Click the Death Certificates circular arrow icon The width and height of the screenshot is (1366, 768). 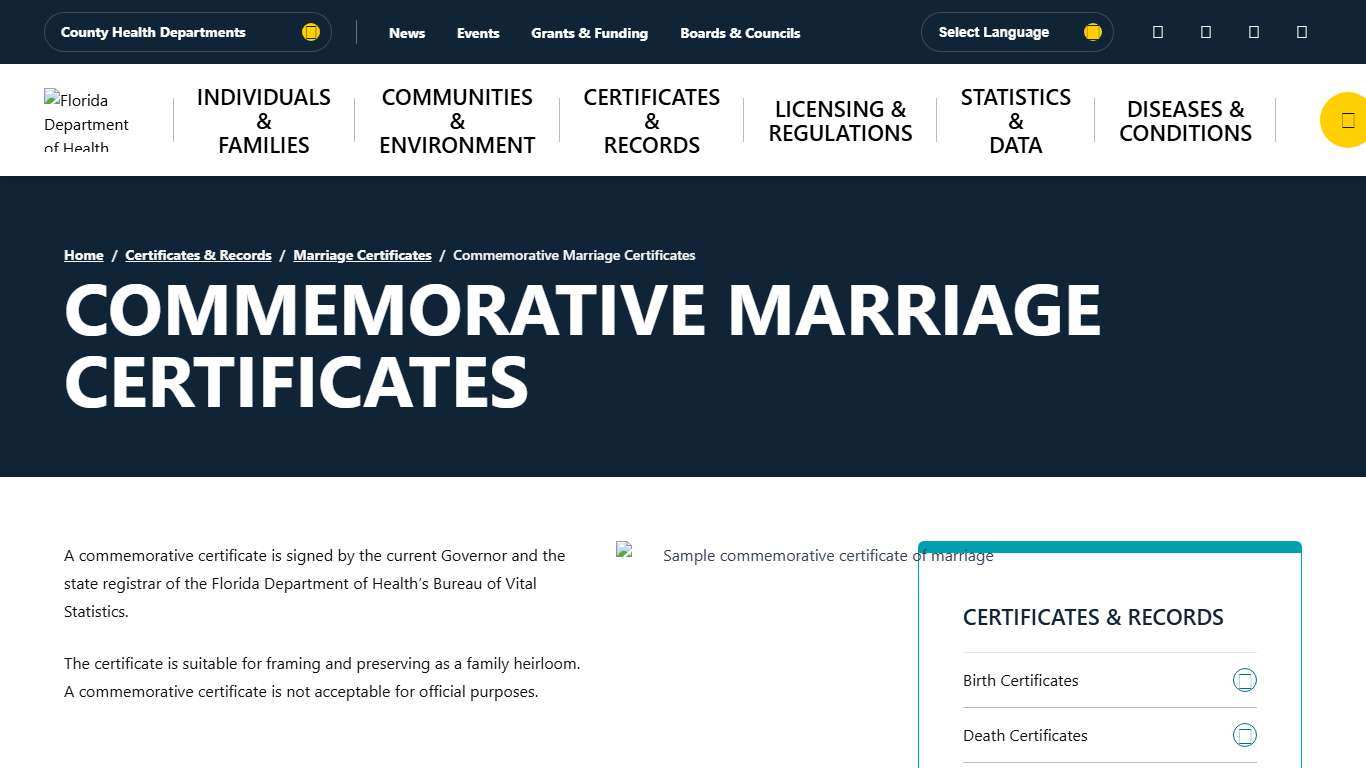pos(1245,735)
